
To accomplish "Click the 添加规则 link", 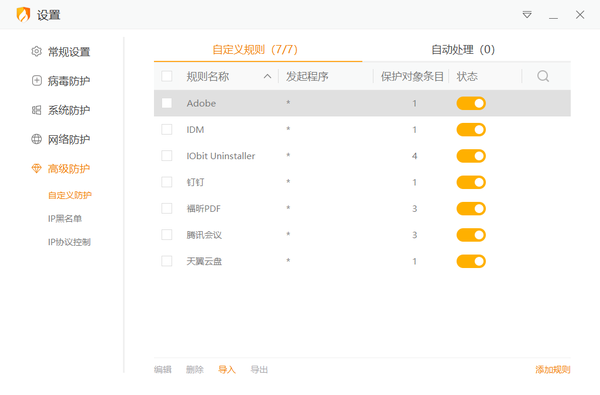I will click(x=553, y=369).
